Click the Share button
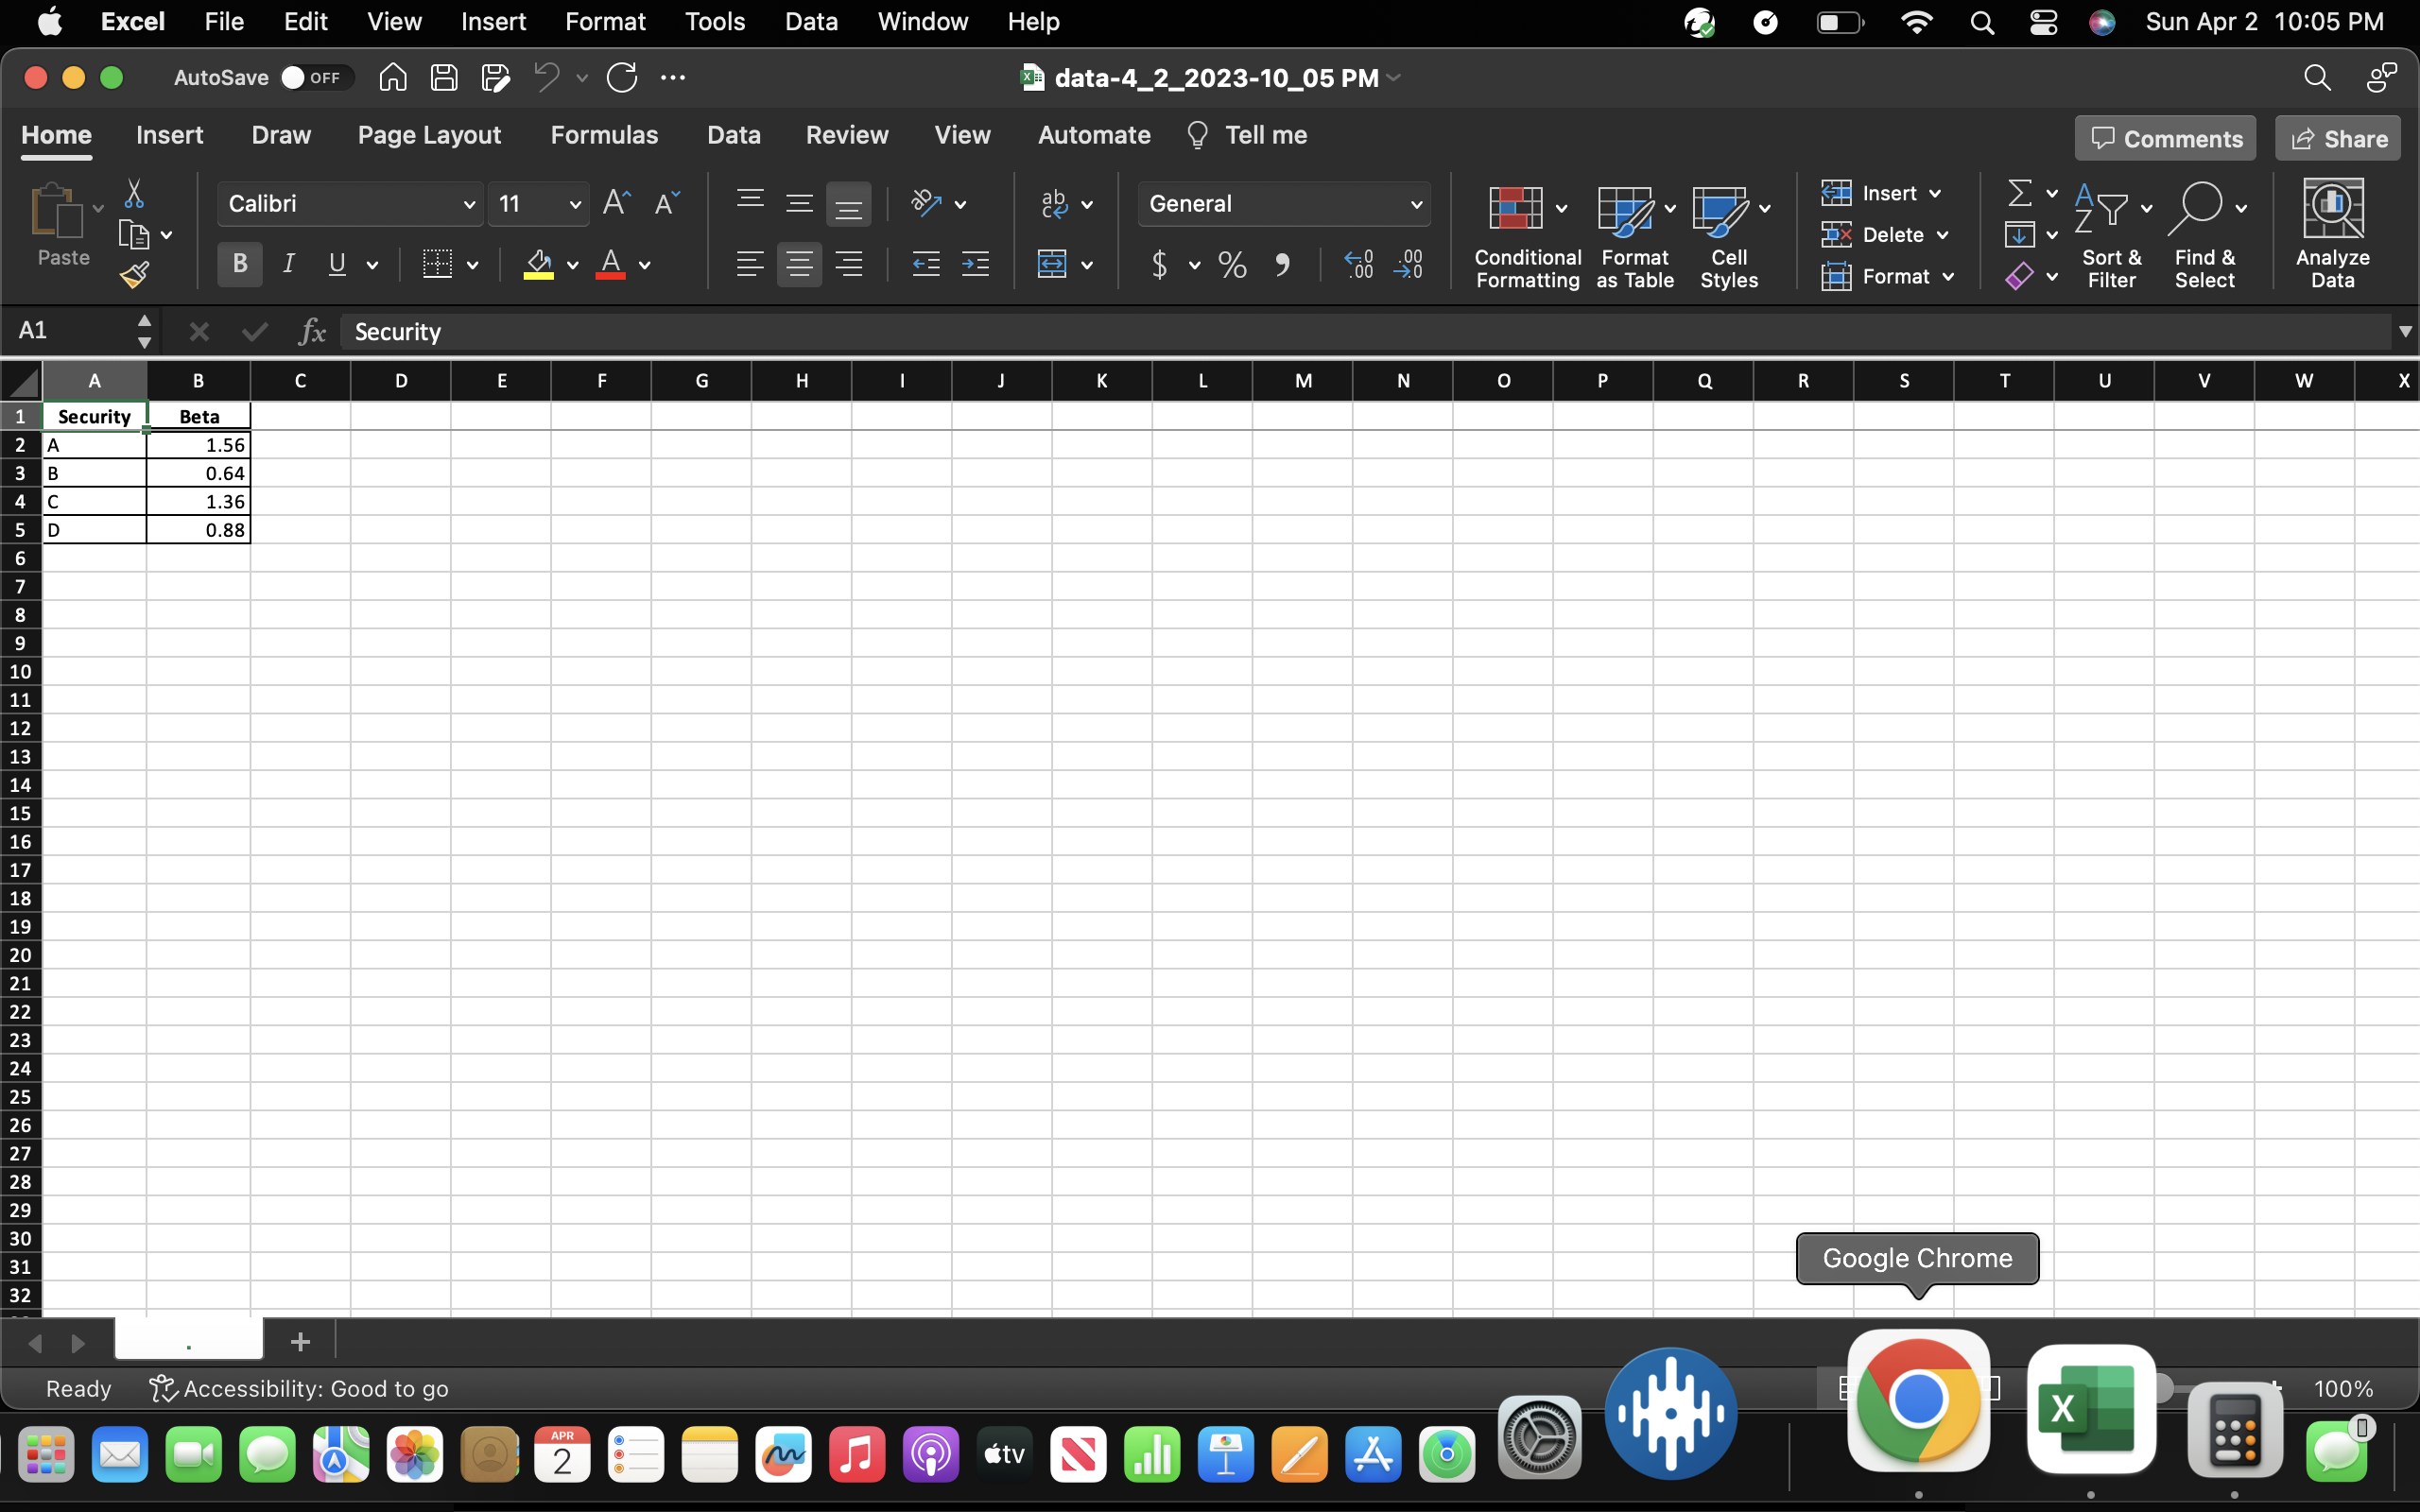Screen dimensions: 2420x1512 pos(2338,138)
